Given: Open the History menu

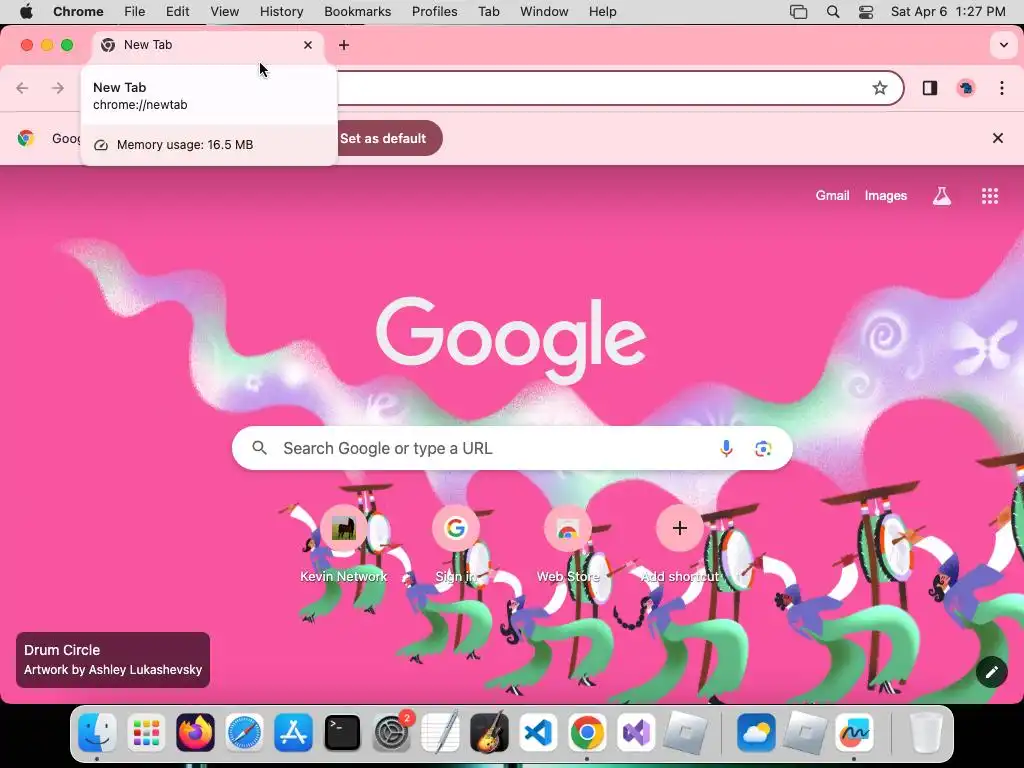Looking at the screenshot, I should coord(281,11).
